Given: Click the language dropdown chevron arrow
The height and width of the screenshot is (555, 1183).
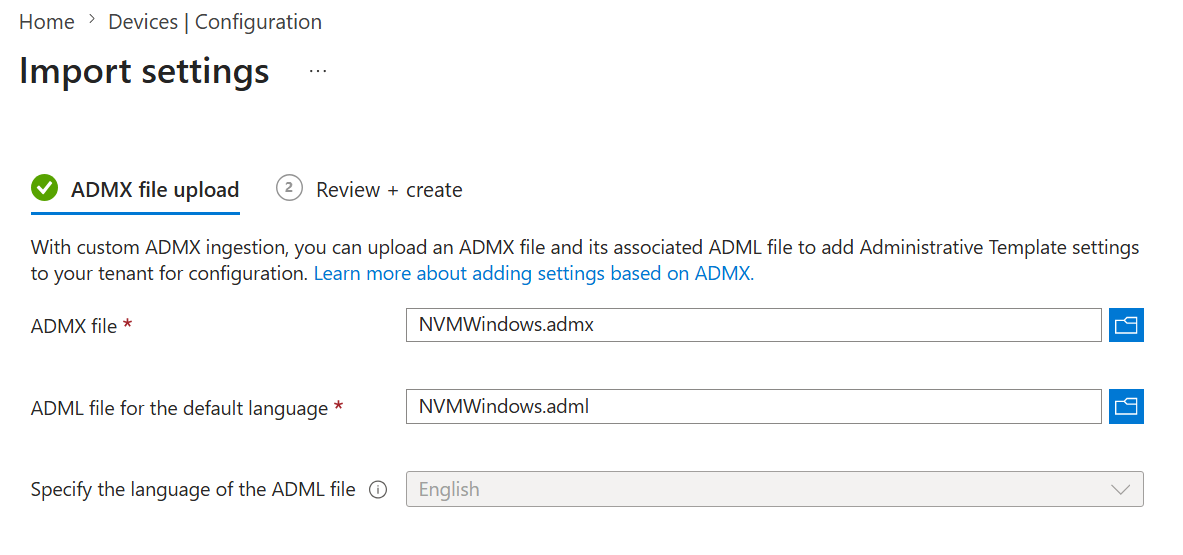Looking at the screenshot, I should 1121,489.
